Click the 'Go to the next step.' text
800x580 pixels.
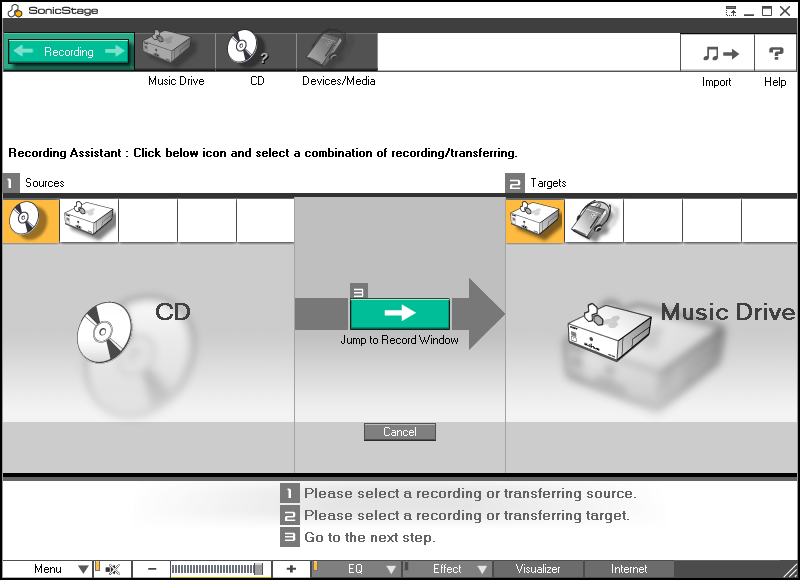coord(370,537)
